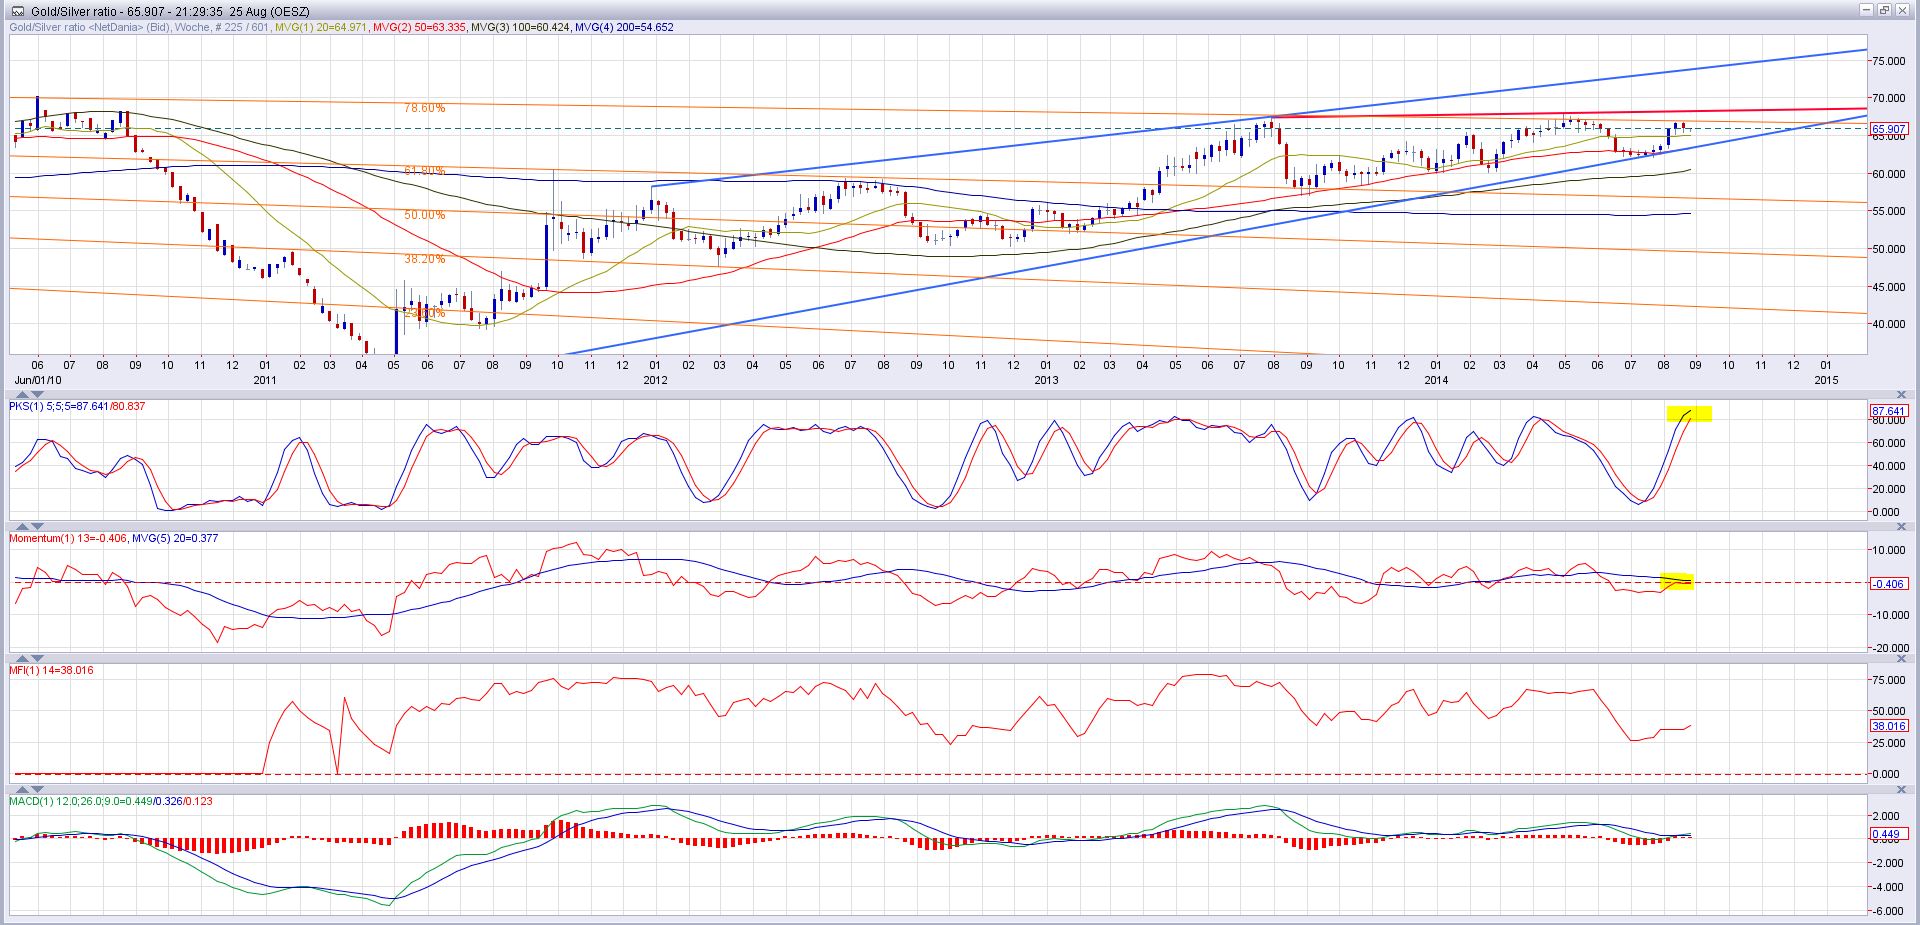Click the yellow highlight on the PKS panel
The height and width of the screenshot is (925, 1920).
pyautogui.click(x=1689, y=413)
